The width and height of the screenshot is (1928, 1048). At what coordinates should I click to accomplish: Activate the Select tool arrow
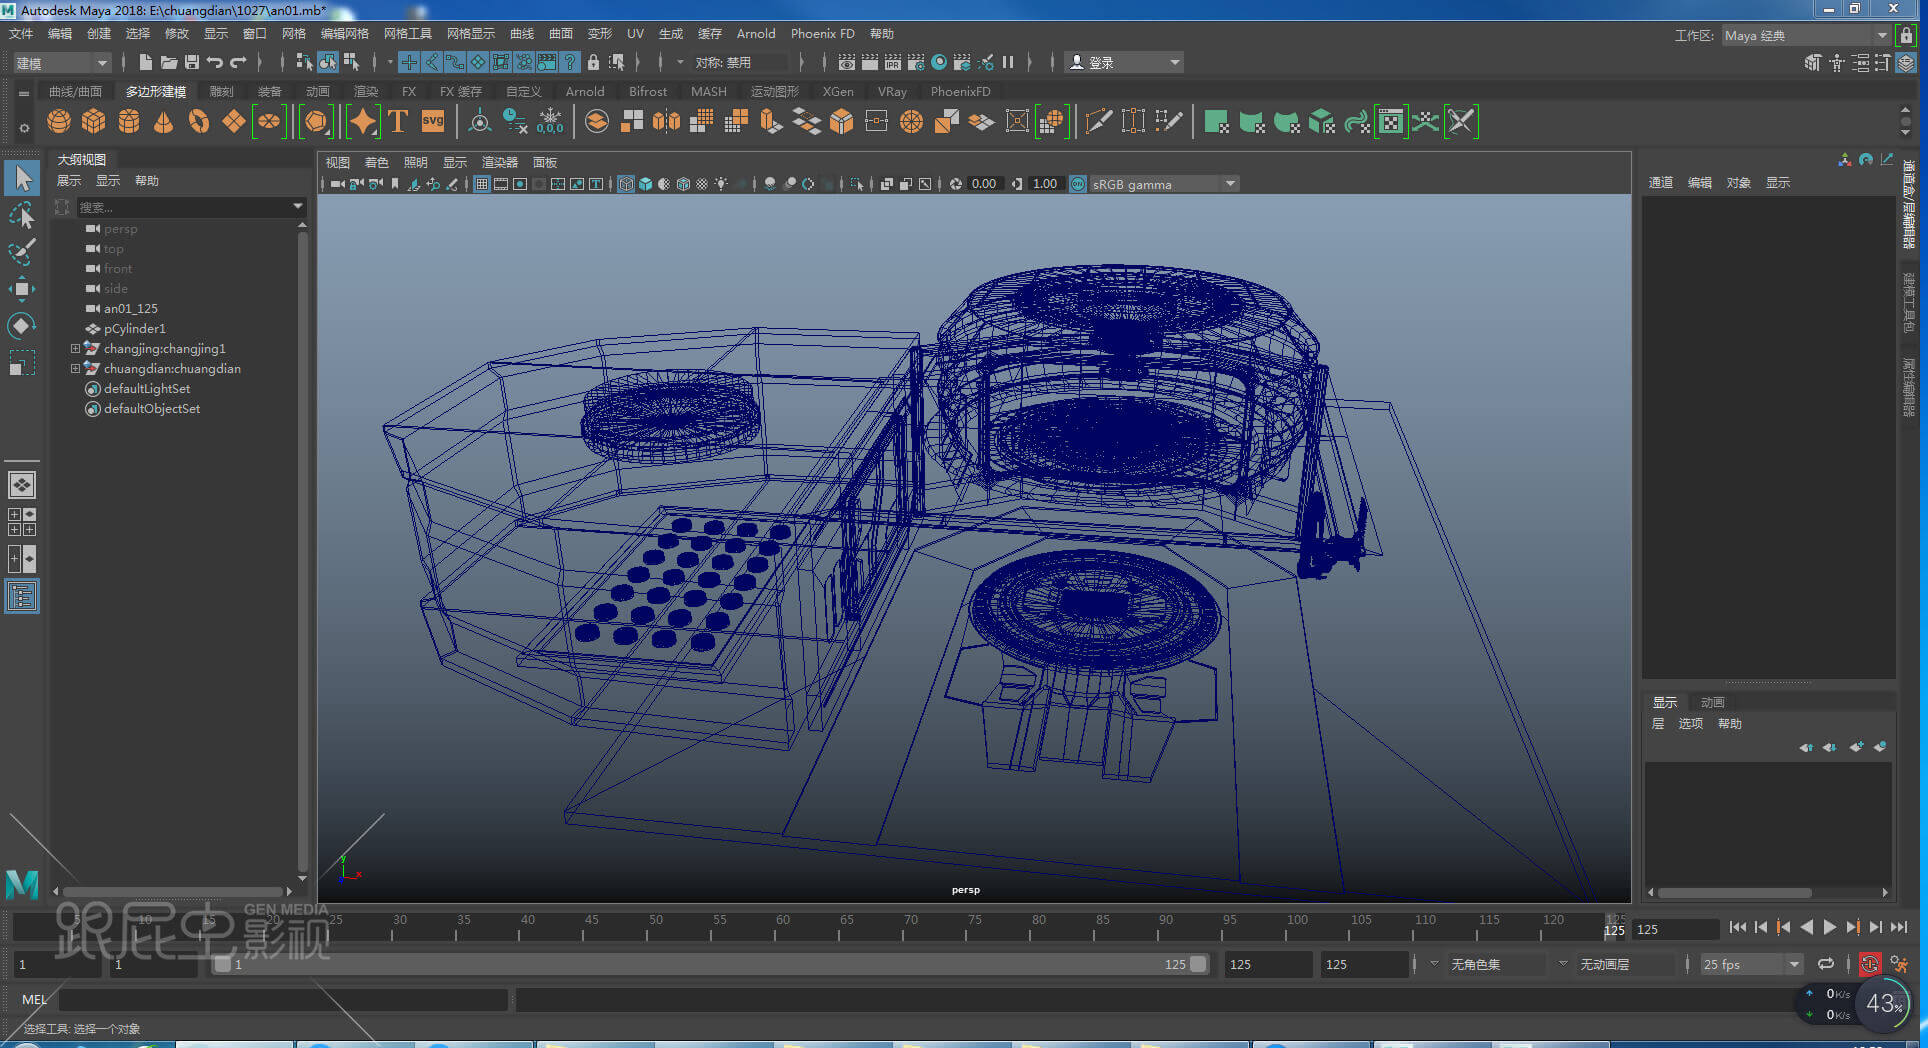[22, 179]
